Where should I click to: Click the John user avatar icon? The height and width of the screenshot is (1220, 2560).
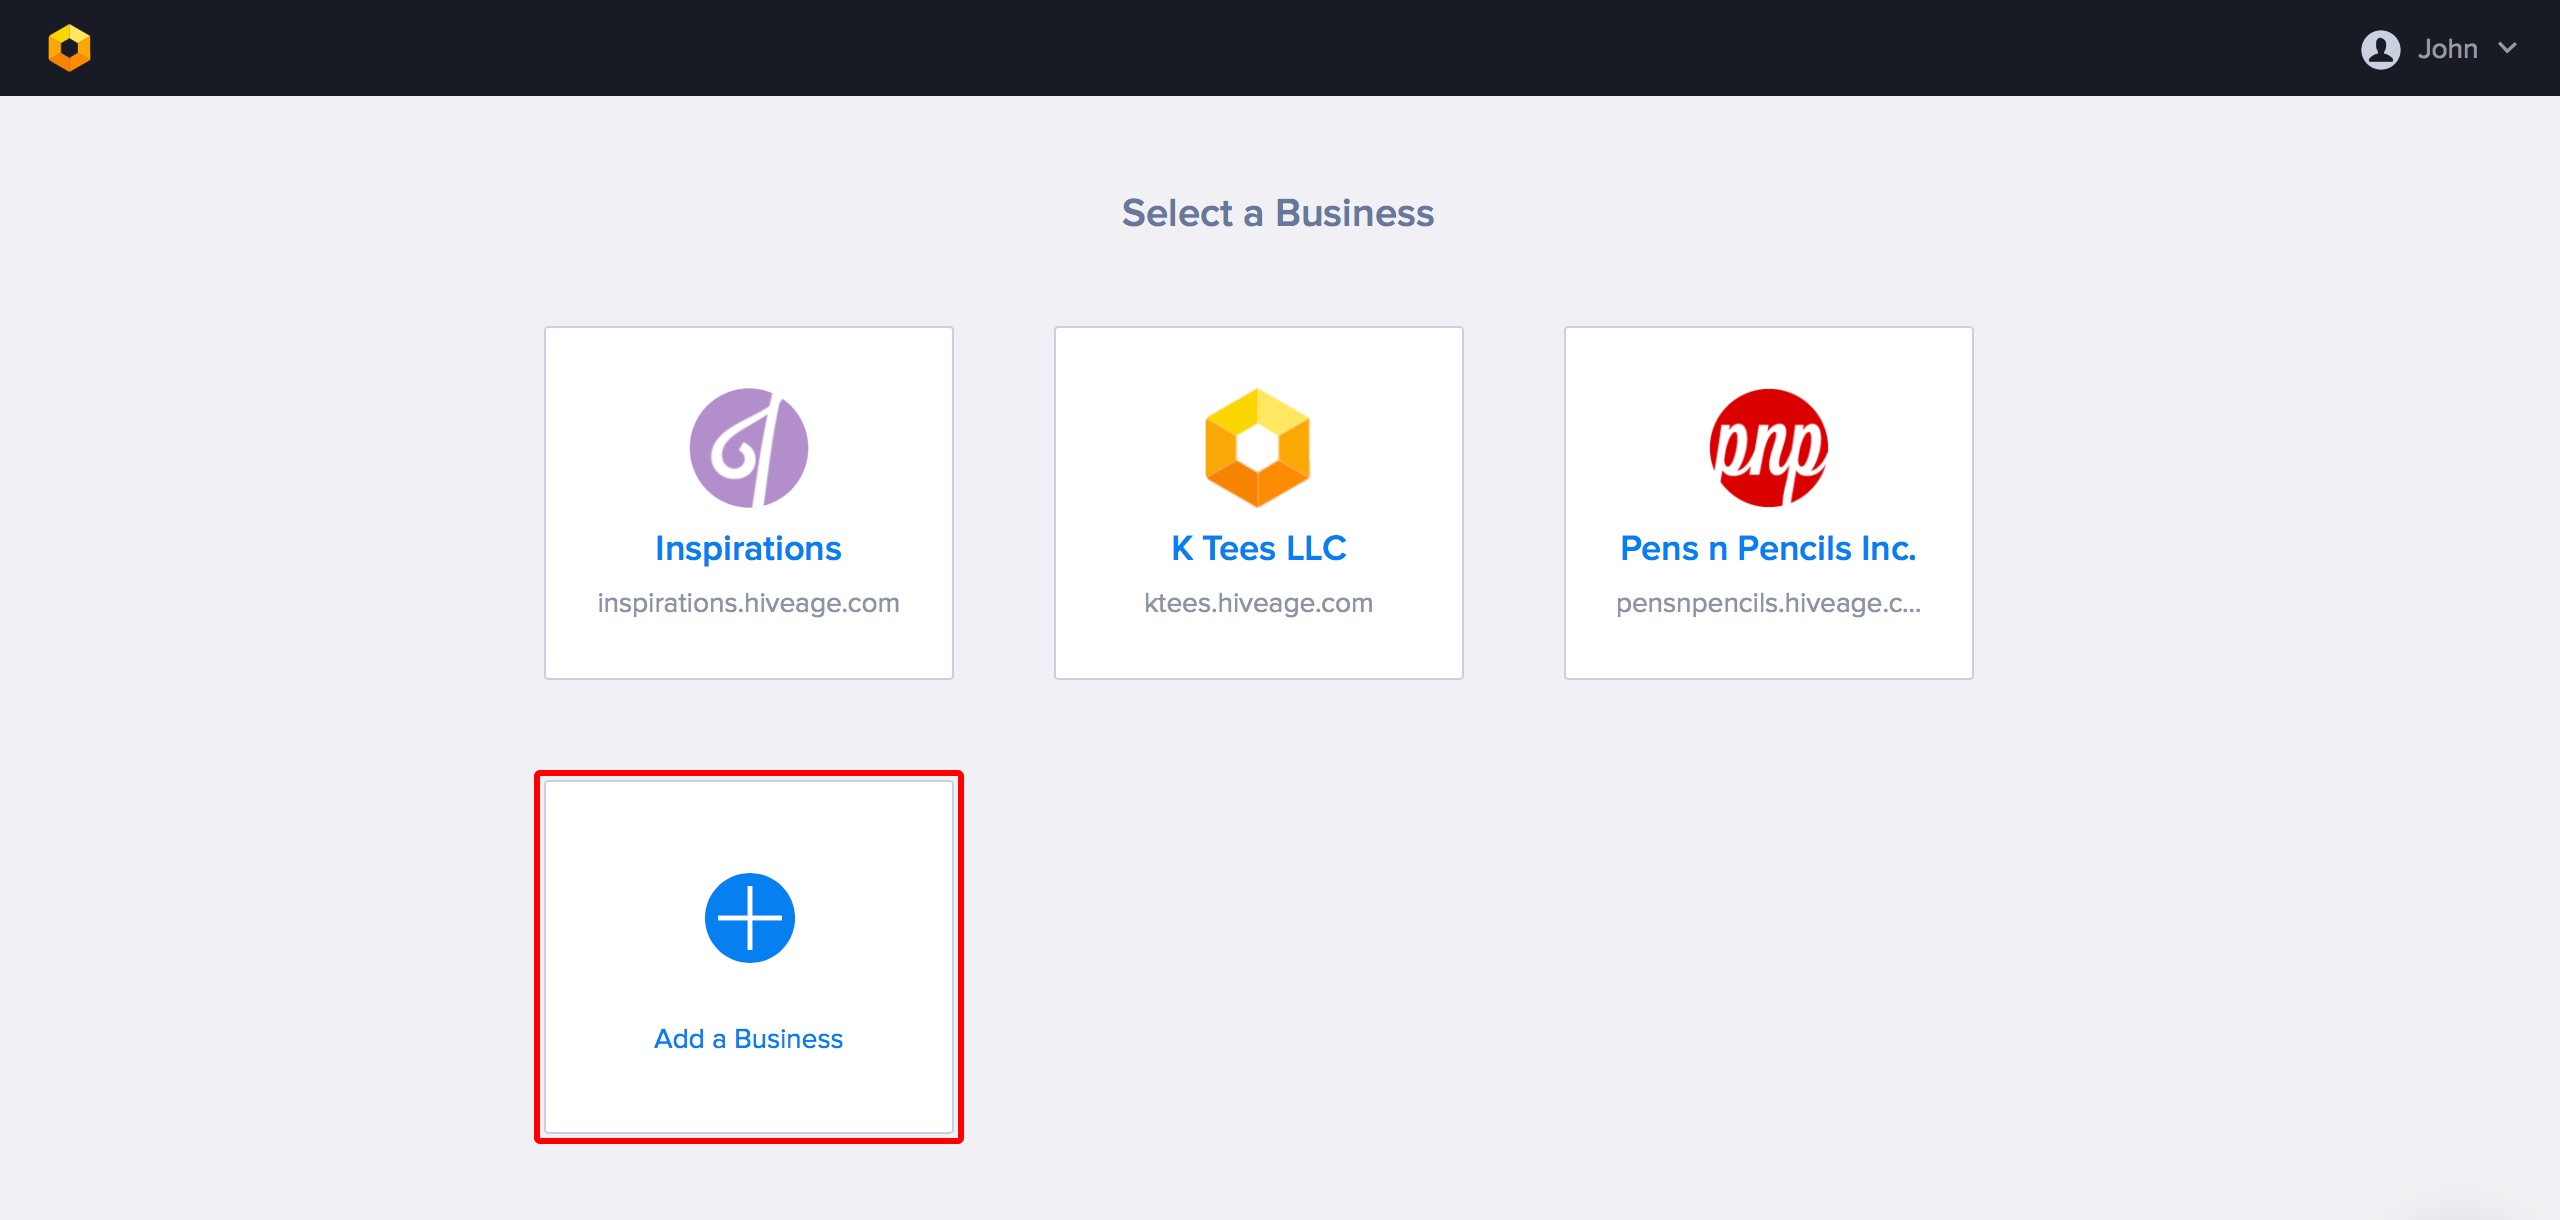pos(2380,49)
